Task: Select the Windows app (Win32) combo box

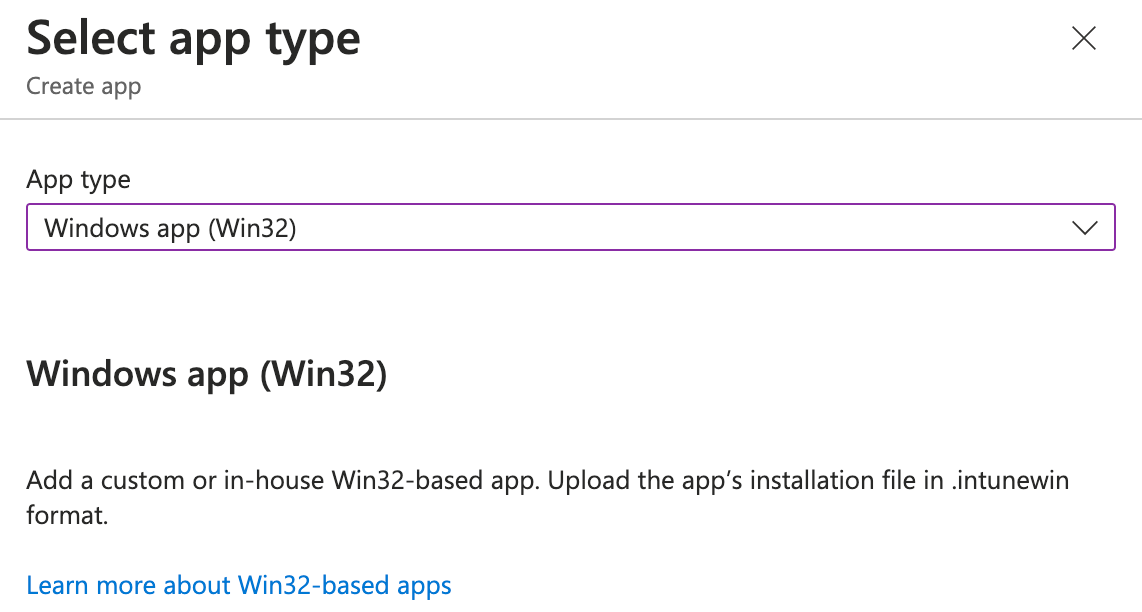Action: coord(570,227)
